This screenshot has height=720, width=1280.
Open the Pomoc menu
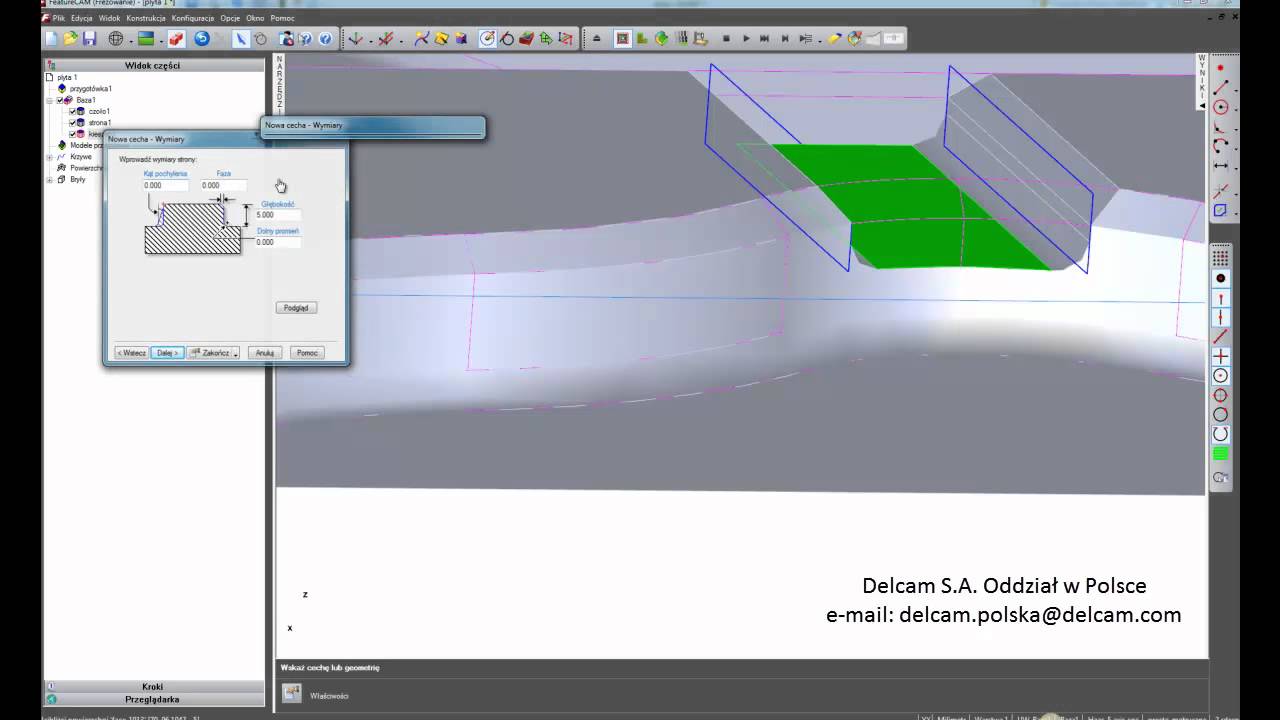click(282, 18)
